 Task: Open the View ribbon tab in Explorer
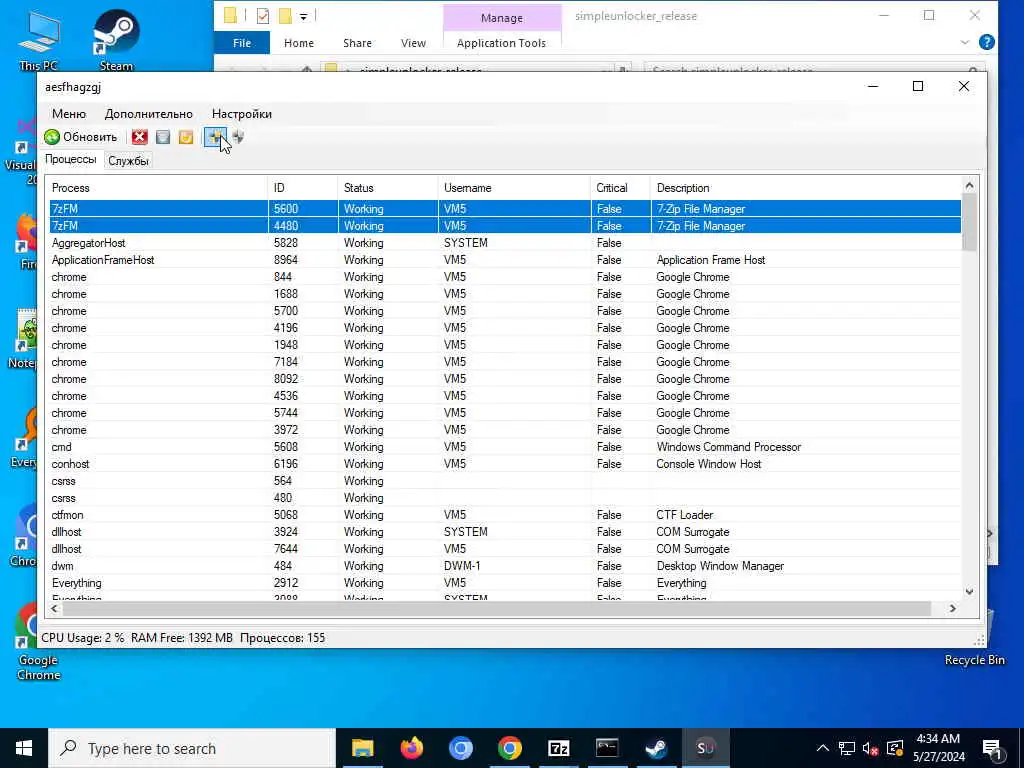click(x=413, y=43)
